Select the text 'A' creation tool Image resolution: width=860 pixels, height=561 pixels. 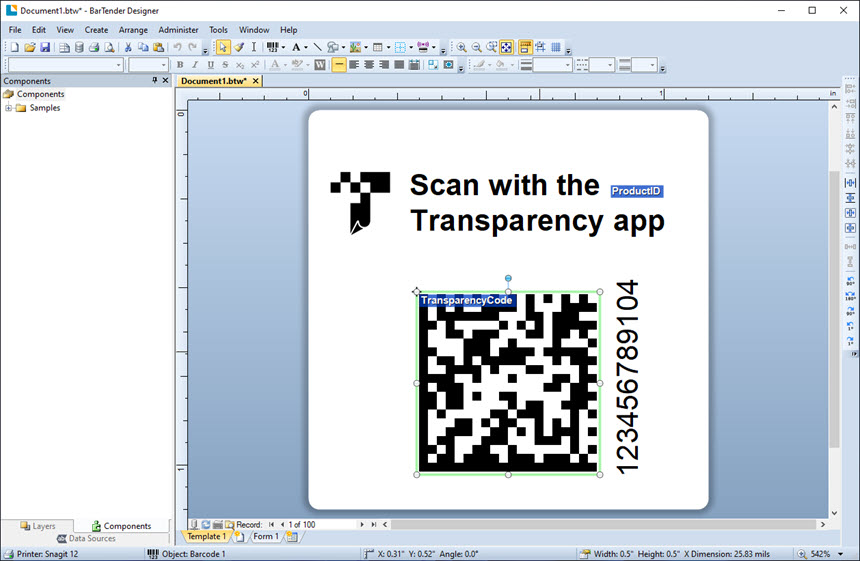[296, 48]
